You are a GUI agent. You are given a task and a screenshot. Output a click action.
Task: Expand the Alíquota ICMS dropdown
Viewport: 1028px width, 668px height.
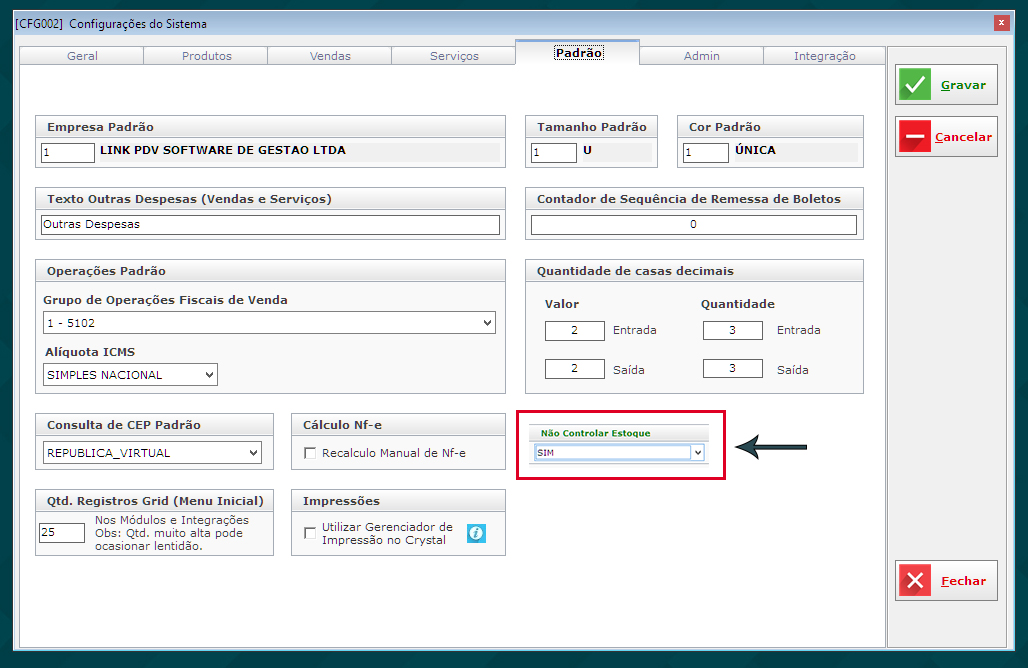coord(209,375)
